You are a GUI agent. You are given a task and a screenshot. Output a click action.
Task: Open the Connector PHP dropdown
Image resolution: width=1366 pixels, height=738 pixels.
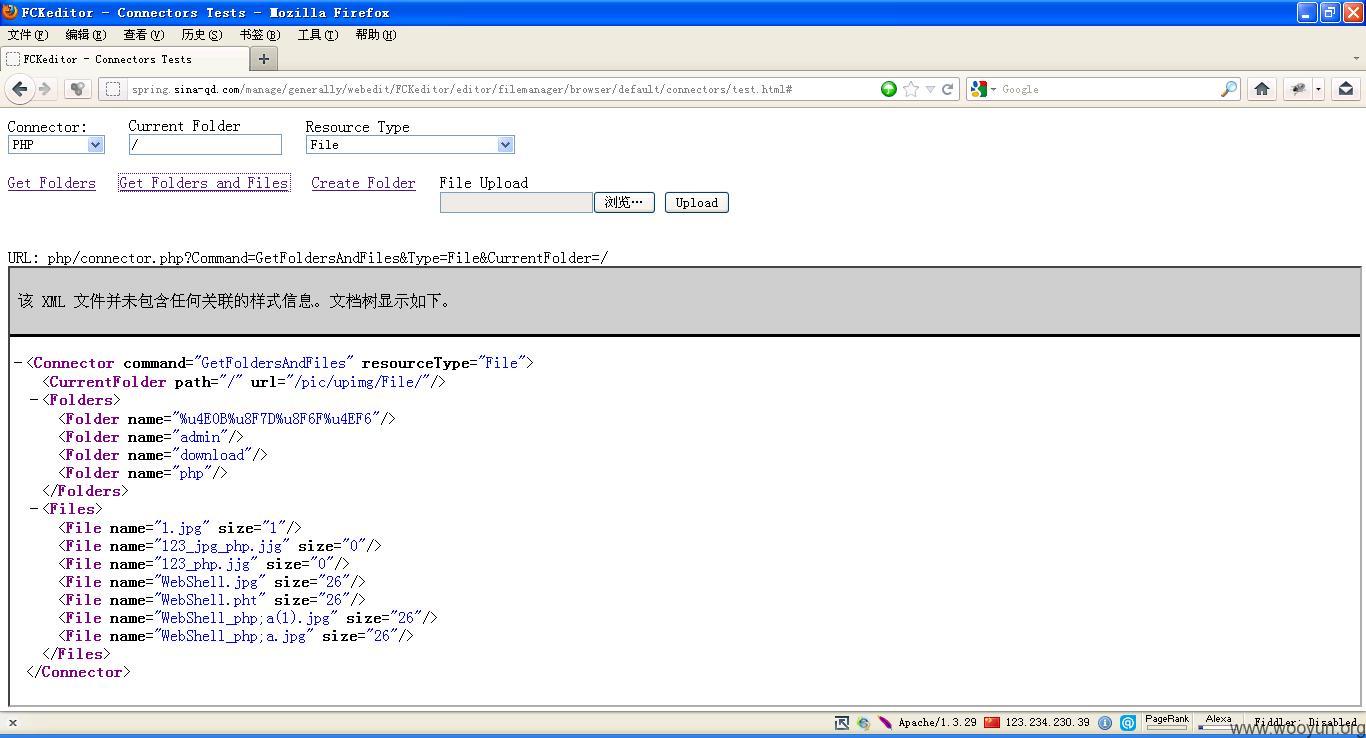[x=56, y=144]
